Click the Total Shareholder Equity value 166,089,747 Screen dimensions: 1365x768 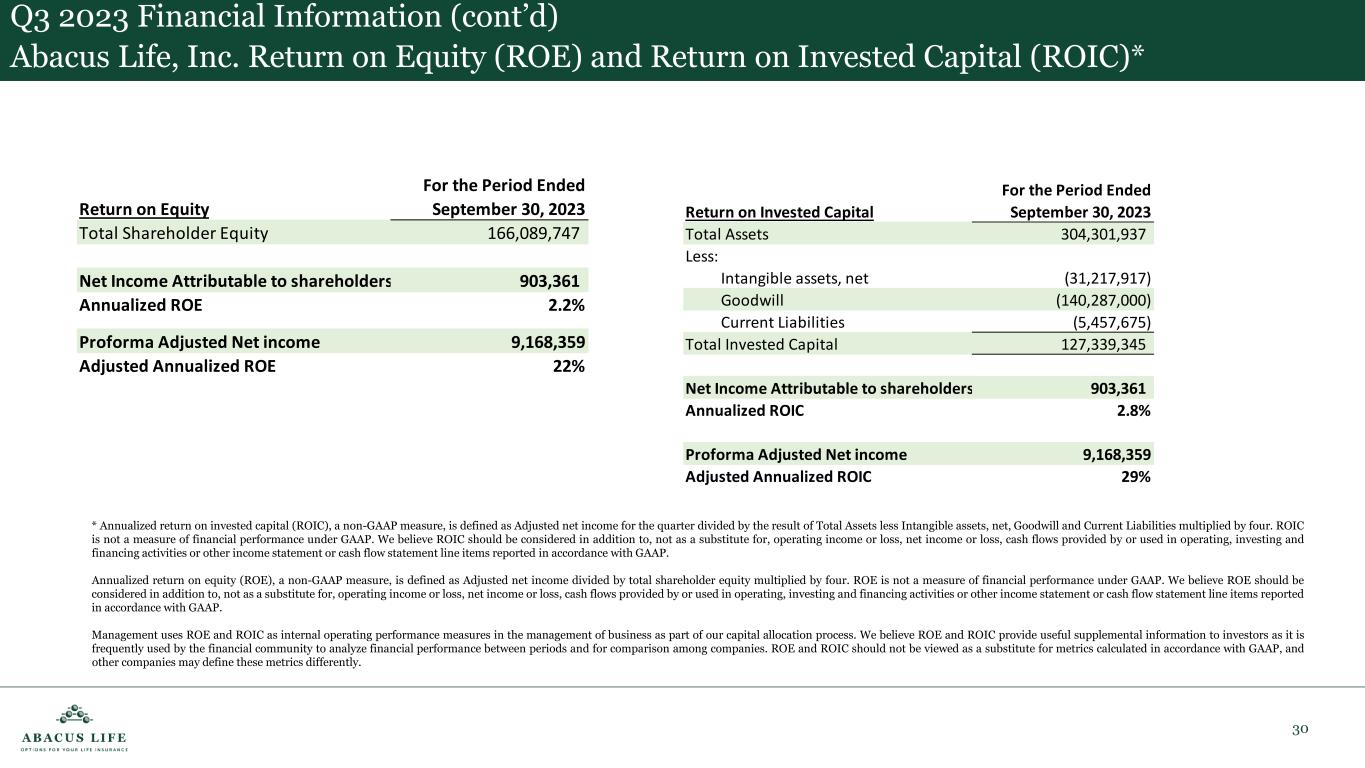tap(525, 233)
